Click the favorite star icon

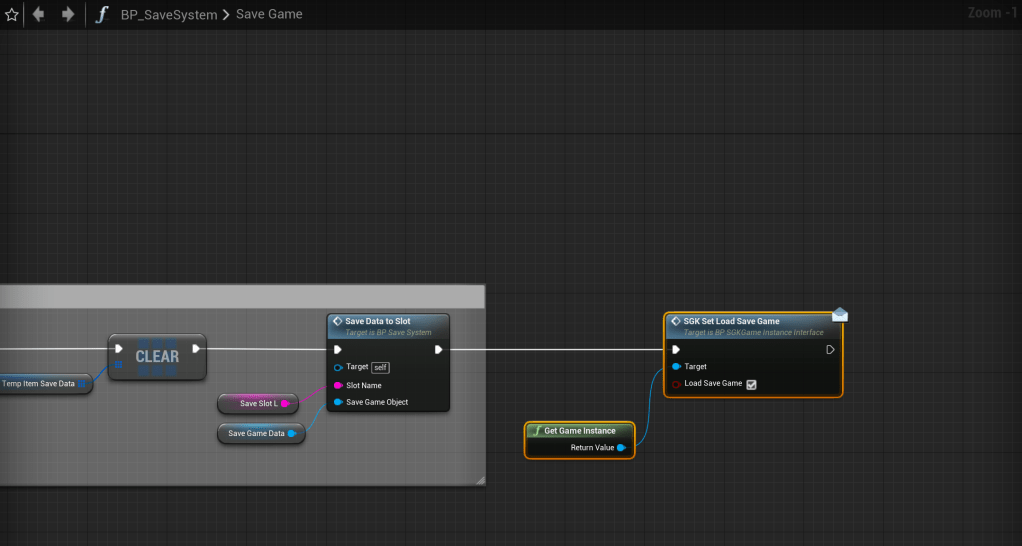tap(12, 15)
